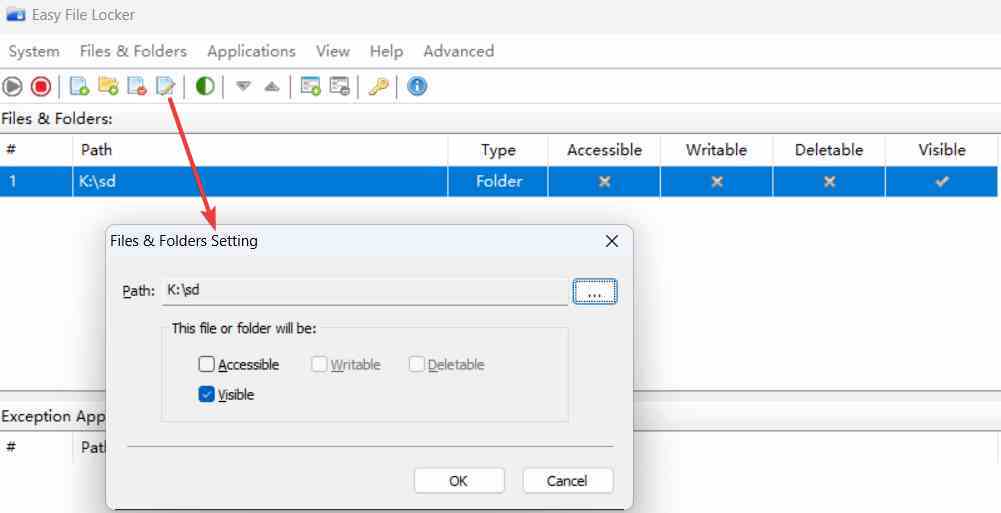The image size is (1001, 513).
Task: Click the Writable column header
Action: coord(716,150)
